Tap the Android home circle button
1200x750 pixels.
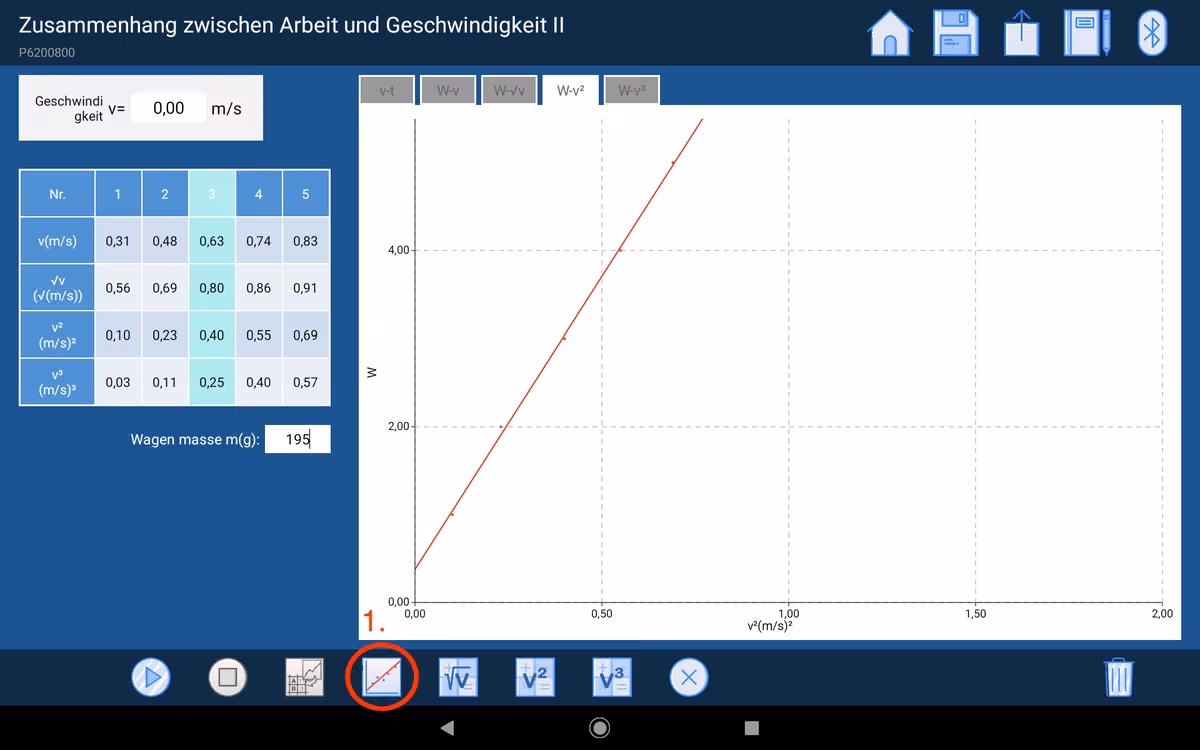600,728
